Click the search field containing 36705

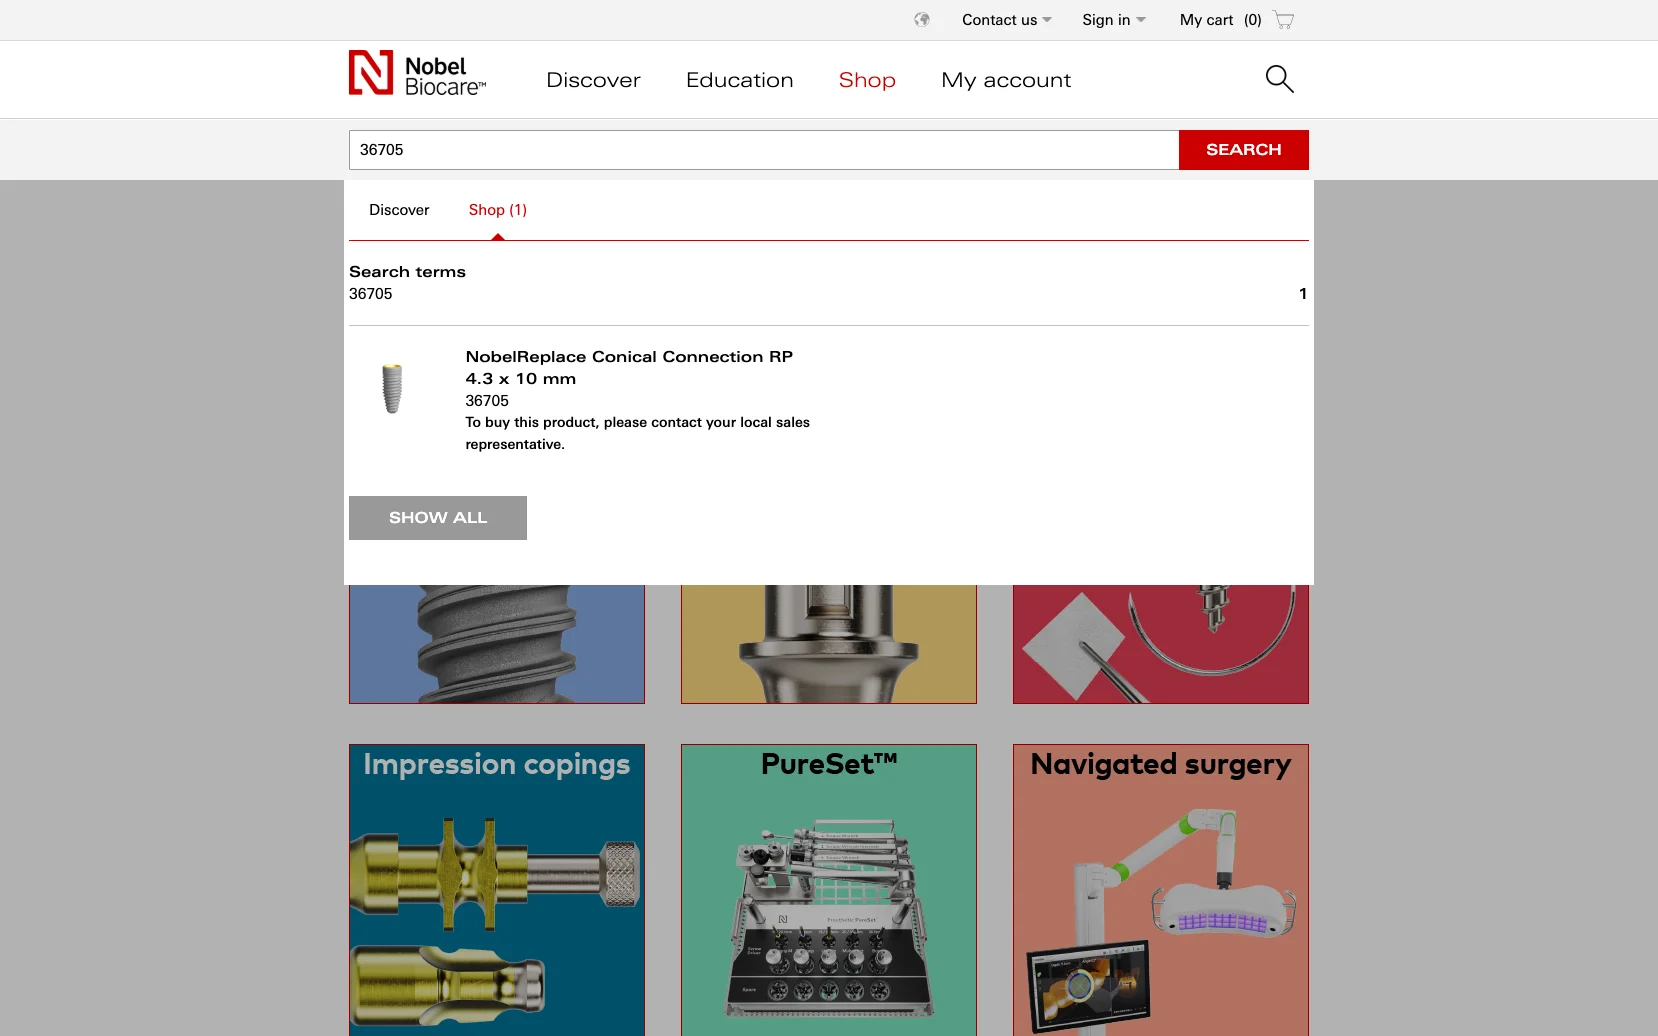pyautogui.click(x=764, y=150)
